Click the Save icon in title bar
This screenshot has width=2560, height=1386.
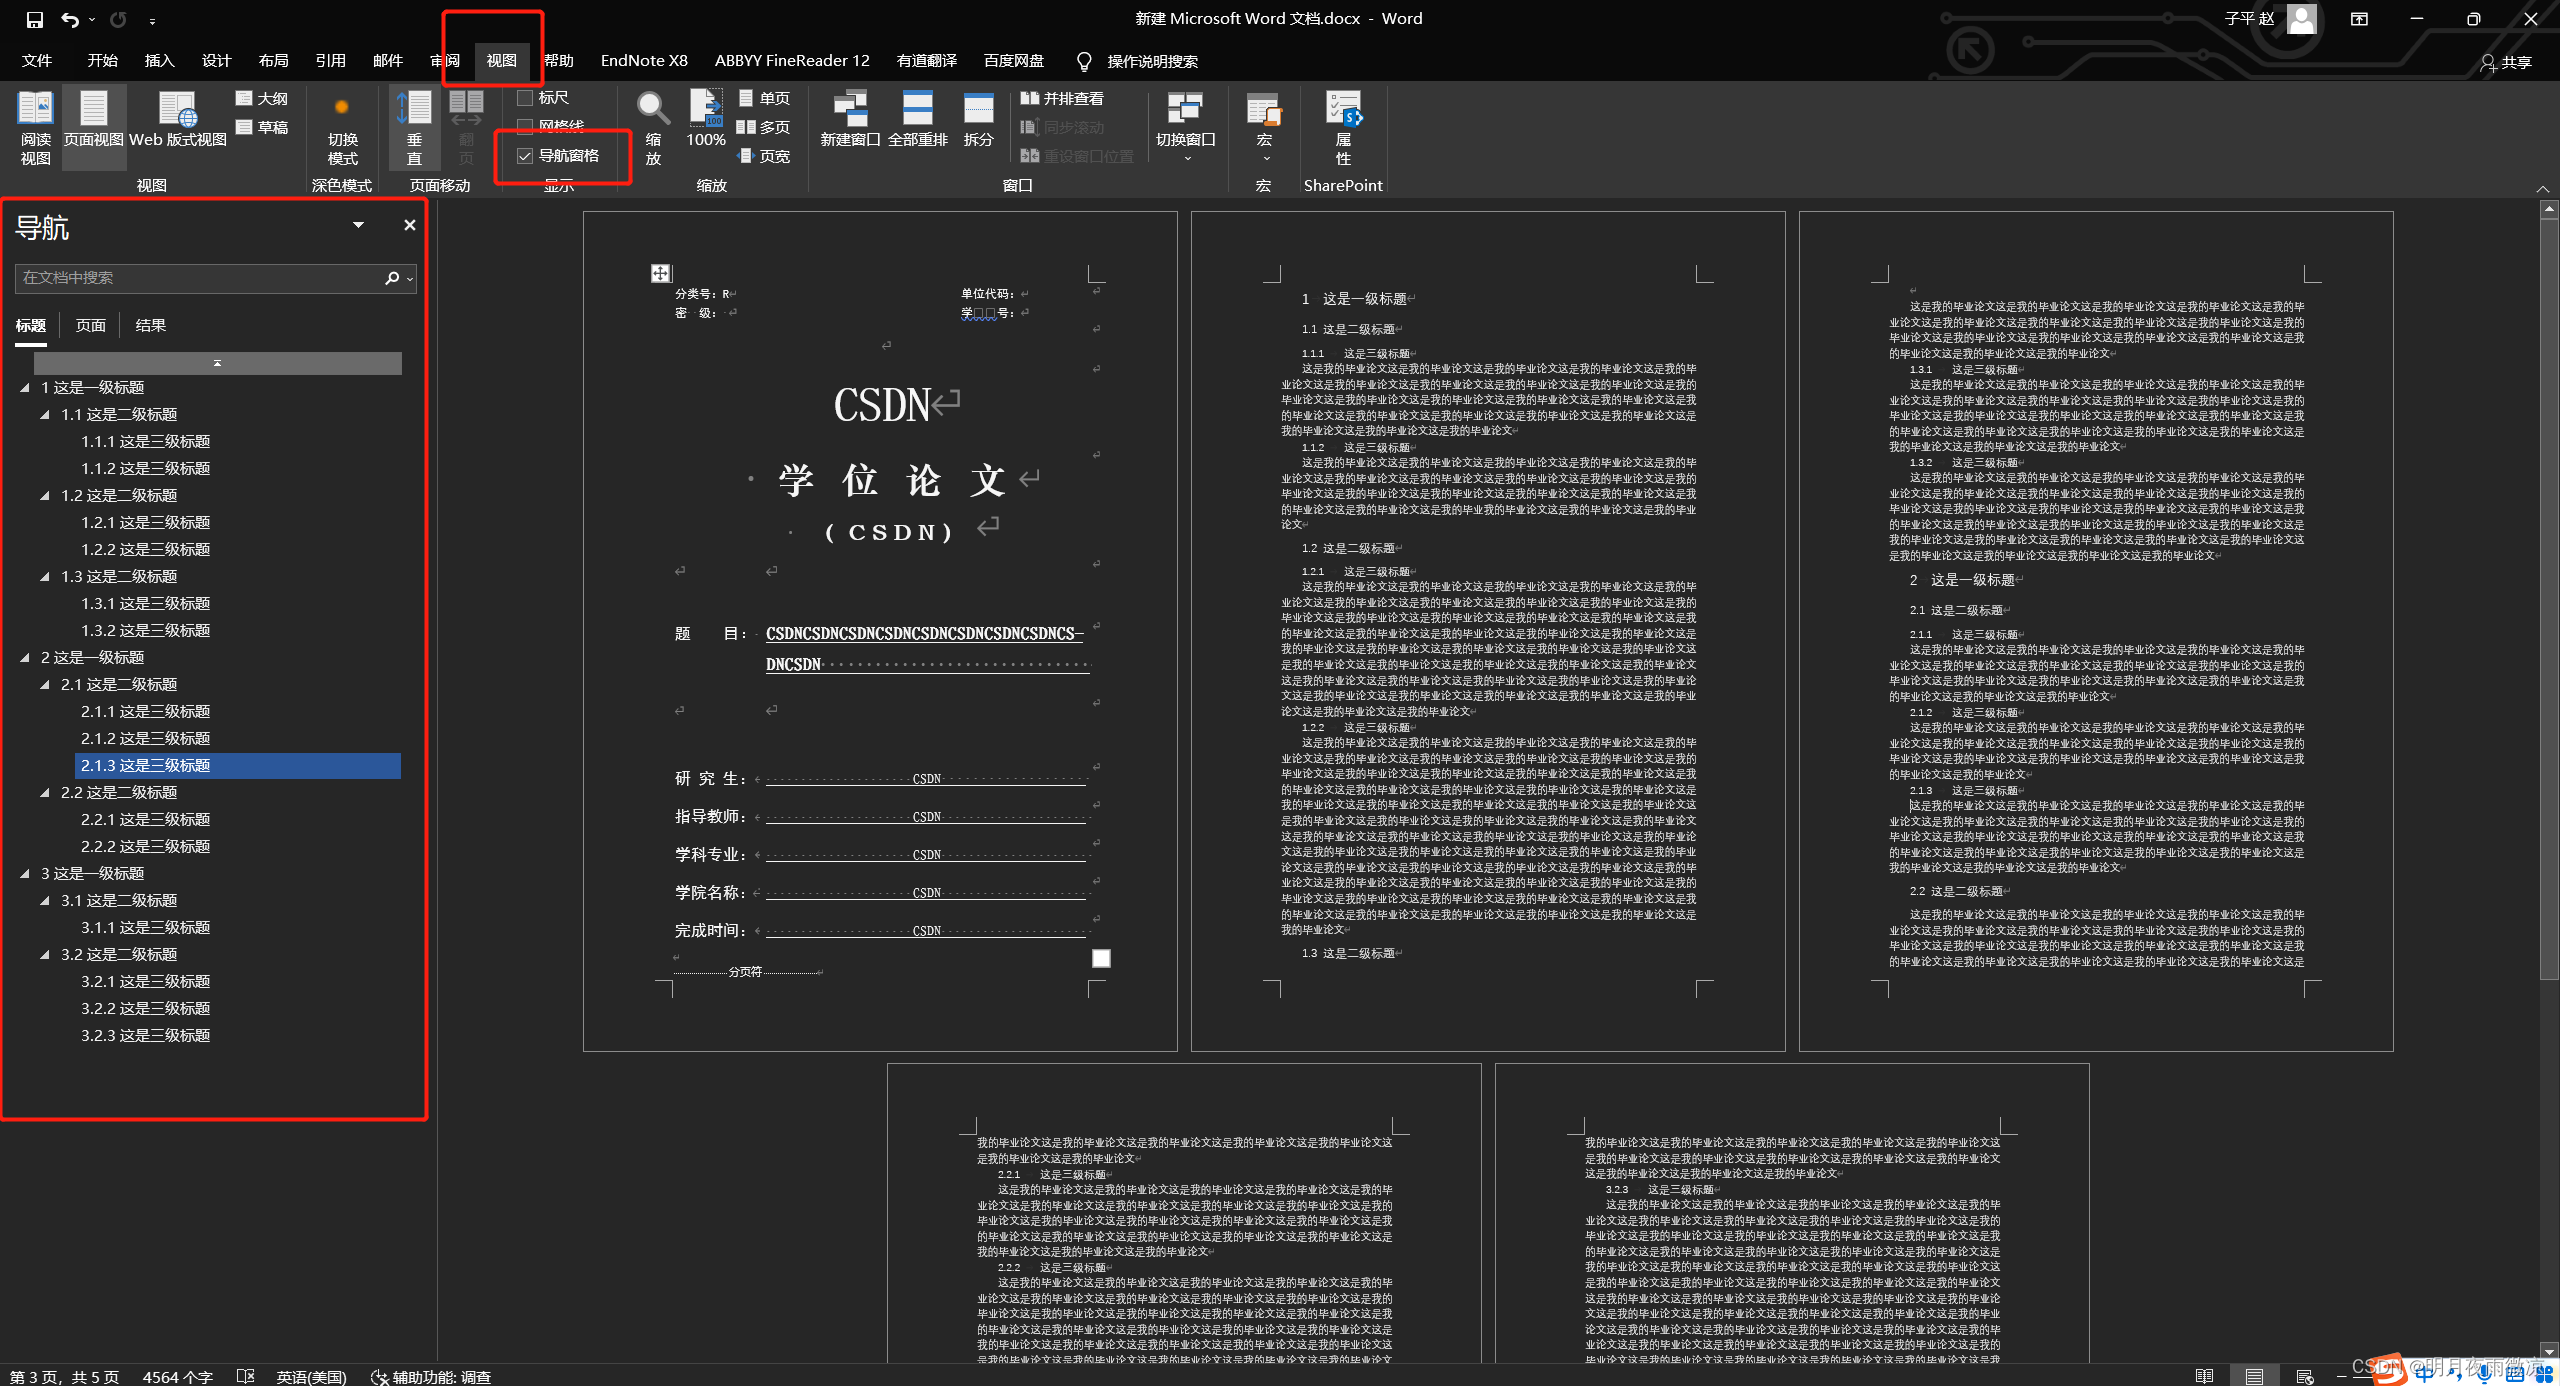click(x=35, y=19)
